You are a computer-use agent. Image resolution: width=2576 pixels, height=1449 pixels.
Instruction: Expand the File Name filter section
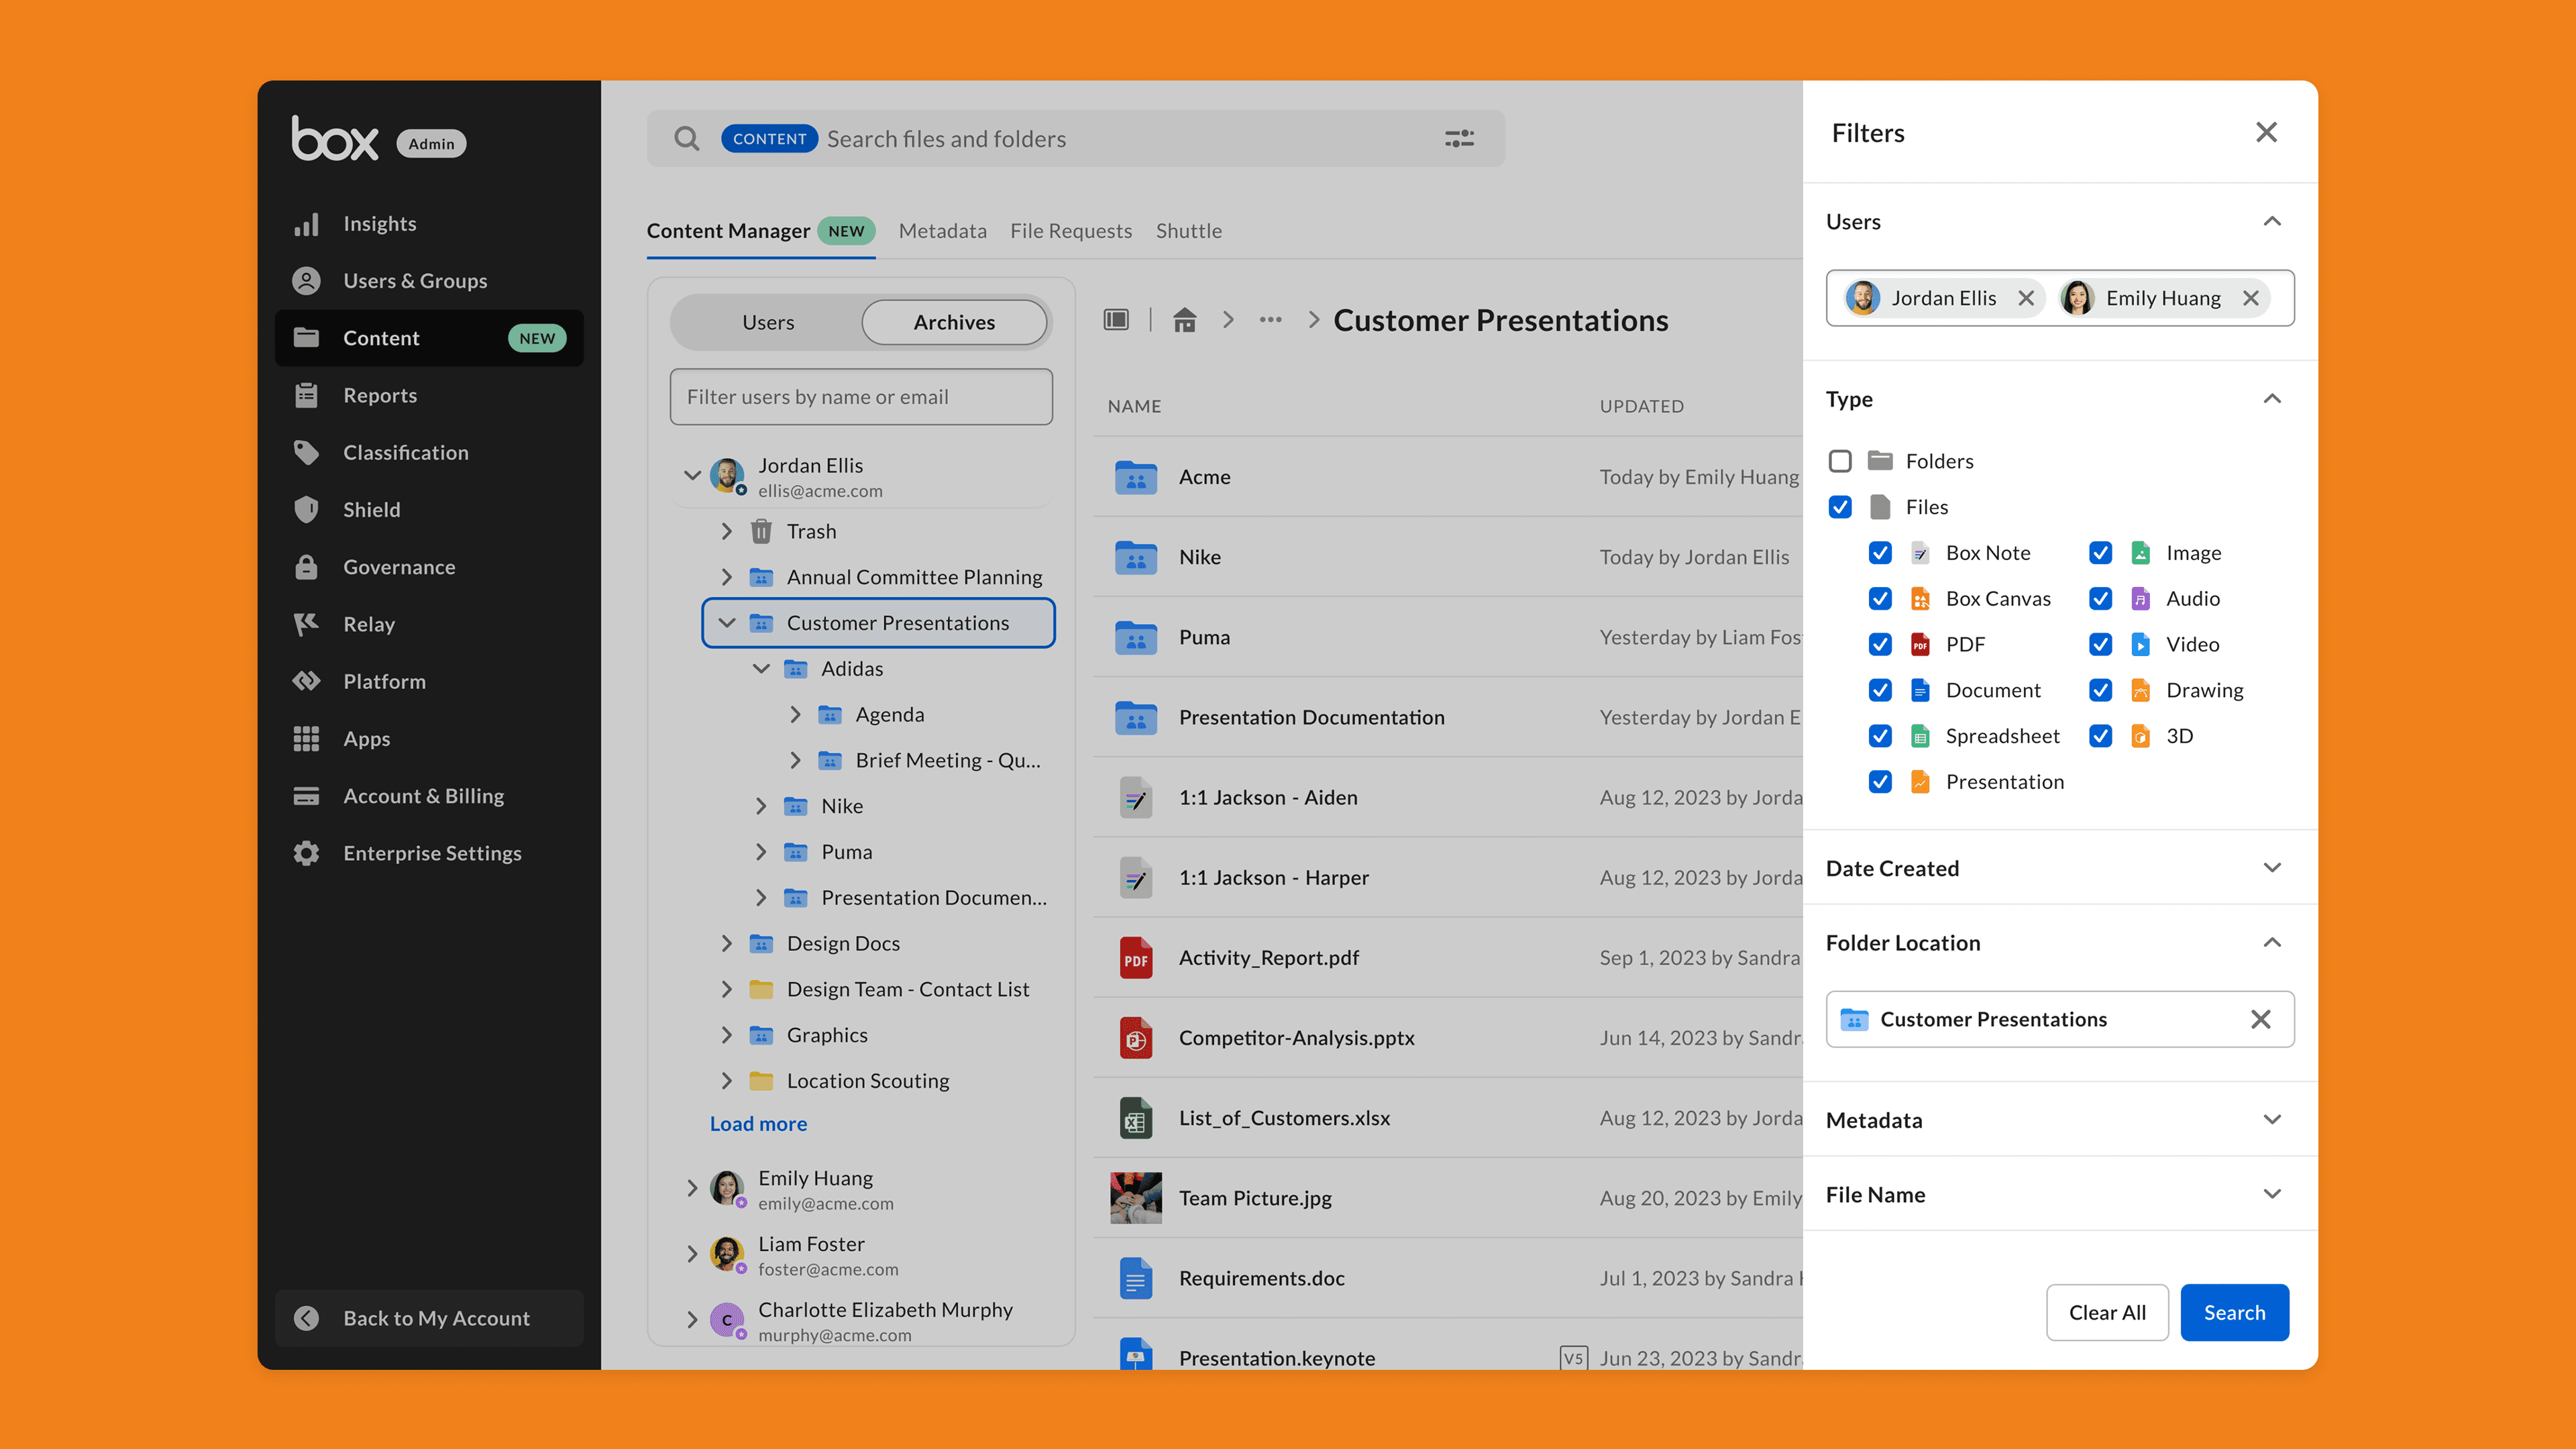[x=2272, y=1194]
